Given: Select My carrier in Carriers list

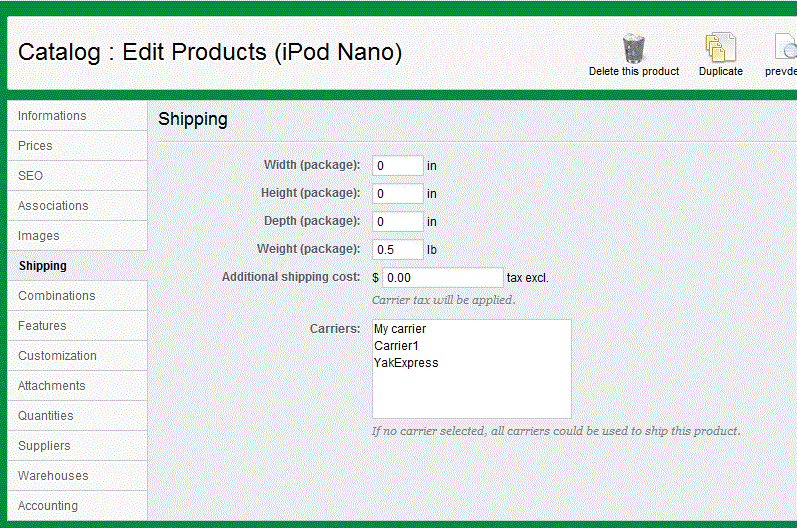Looking at the screenshot, I should 400,329.
